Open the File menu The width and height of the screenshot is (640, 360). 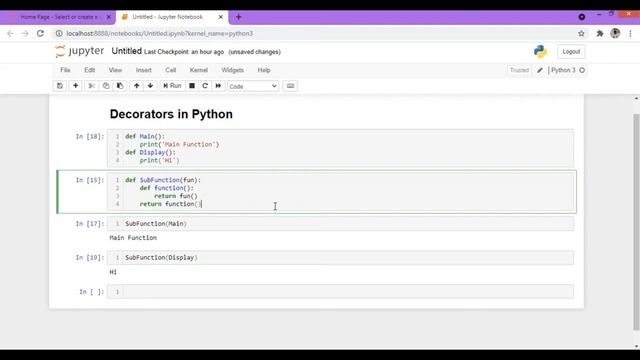[x=65, y=70]
